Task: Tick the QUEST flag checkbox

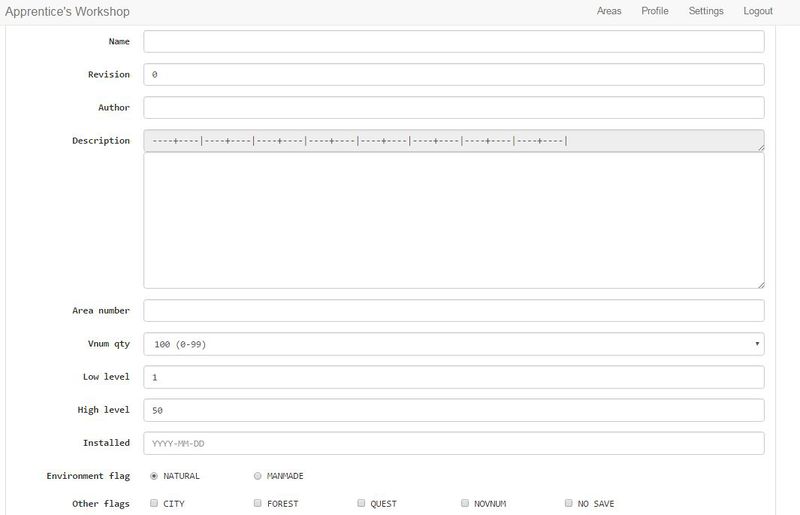Action: pos(361,504)
